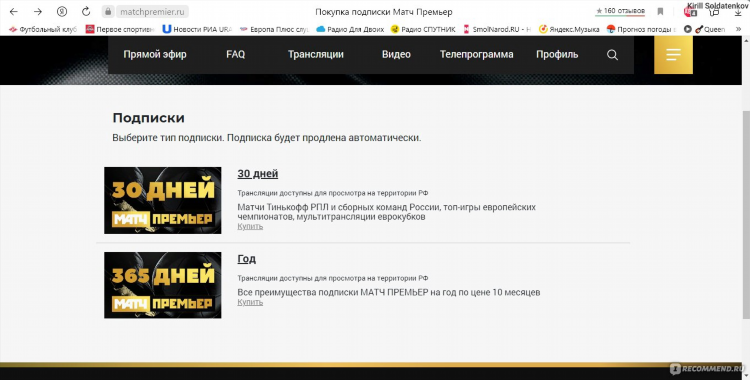Open the Прогноз погоды bookmark
This screenshot has width=750, height=380.
coord(641,29)
